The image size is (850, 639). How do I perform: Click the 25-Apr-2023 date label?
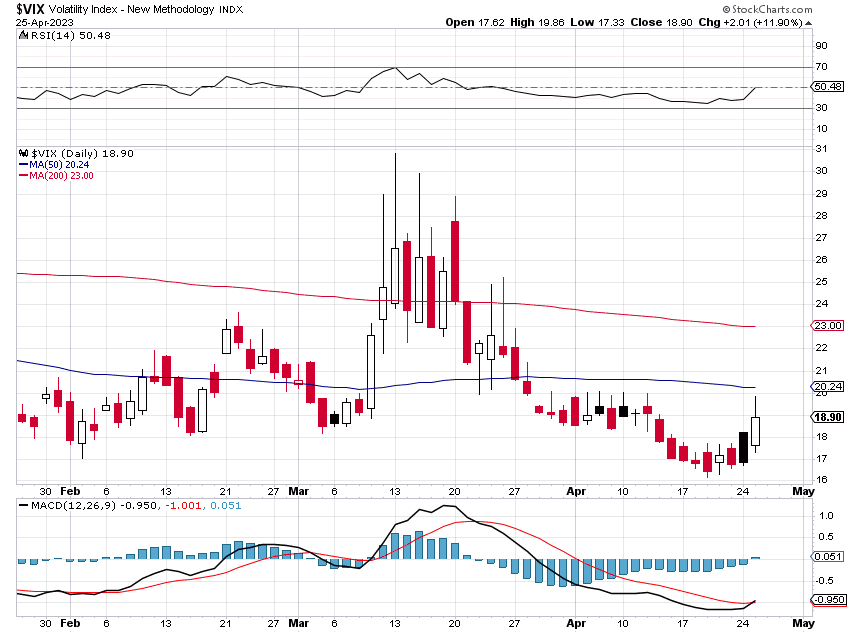pos(44,23)
